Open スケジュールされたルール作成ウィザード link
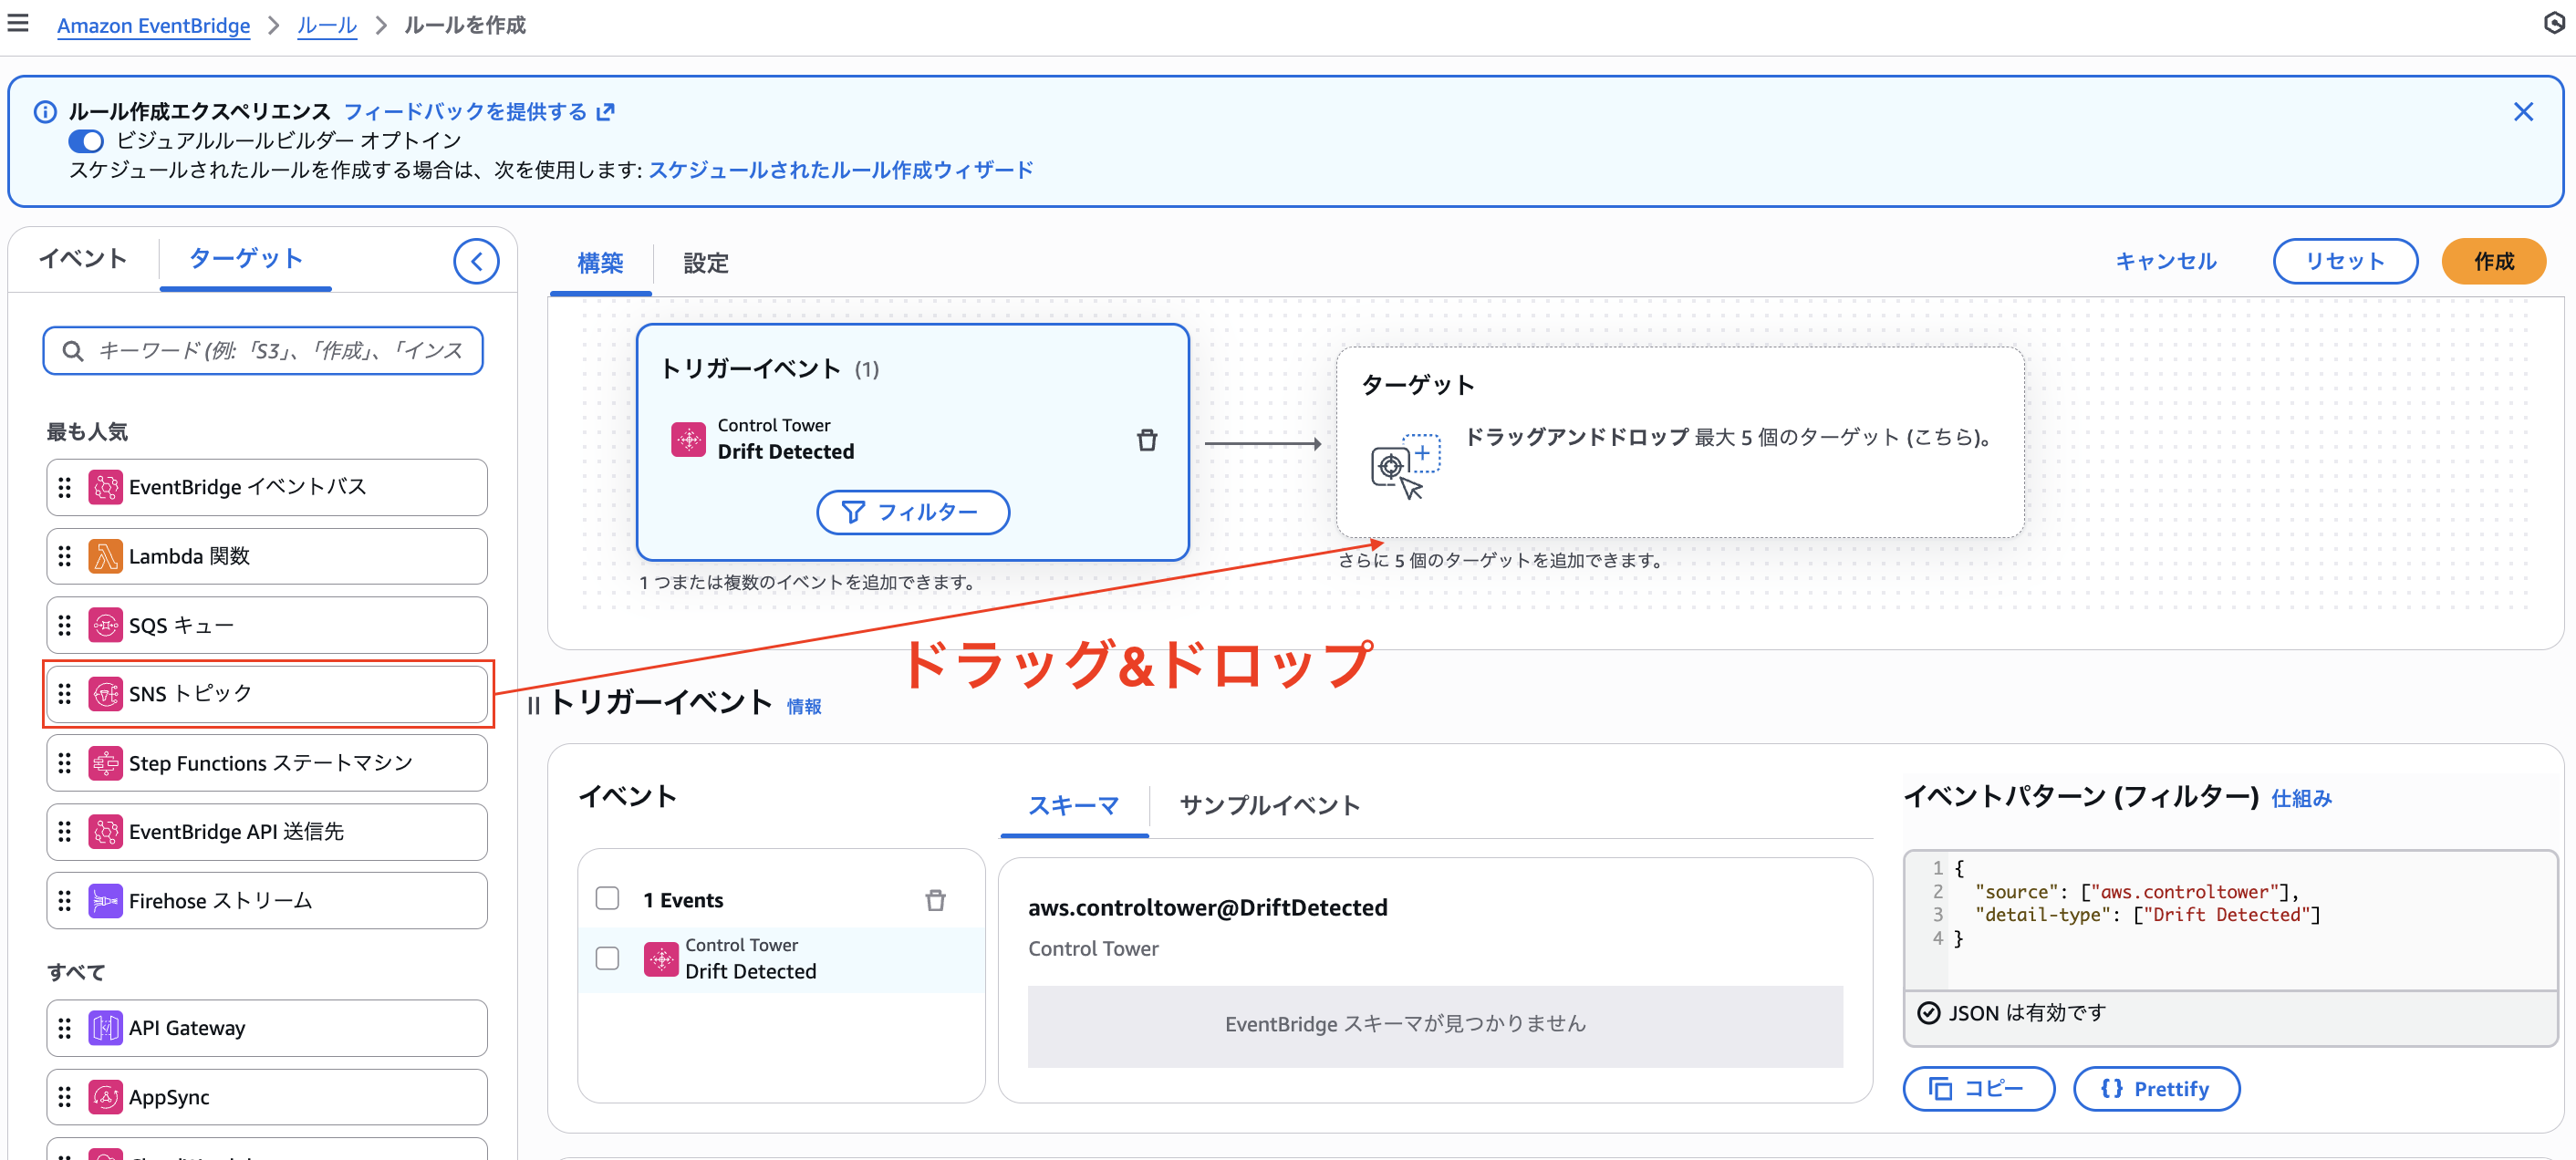Viewport: 2576px width, 1160px height. 840,169
